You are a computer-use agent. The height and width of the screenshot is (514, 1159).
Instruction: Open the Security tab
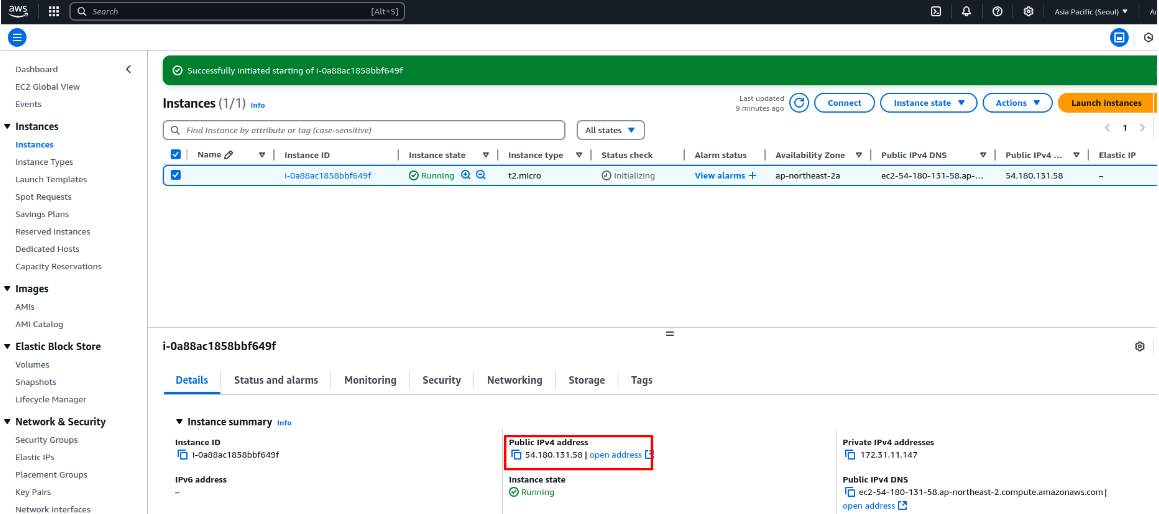(441, 380)
